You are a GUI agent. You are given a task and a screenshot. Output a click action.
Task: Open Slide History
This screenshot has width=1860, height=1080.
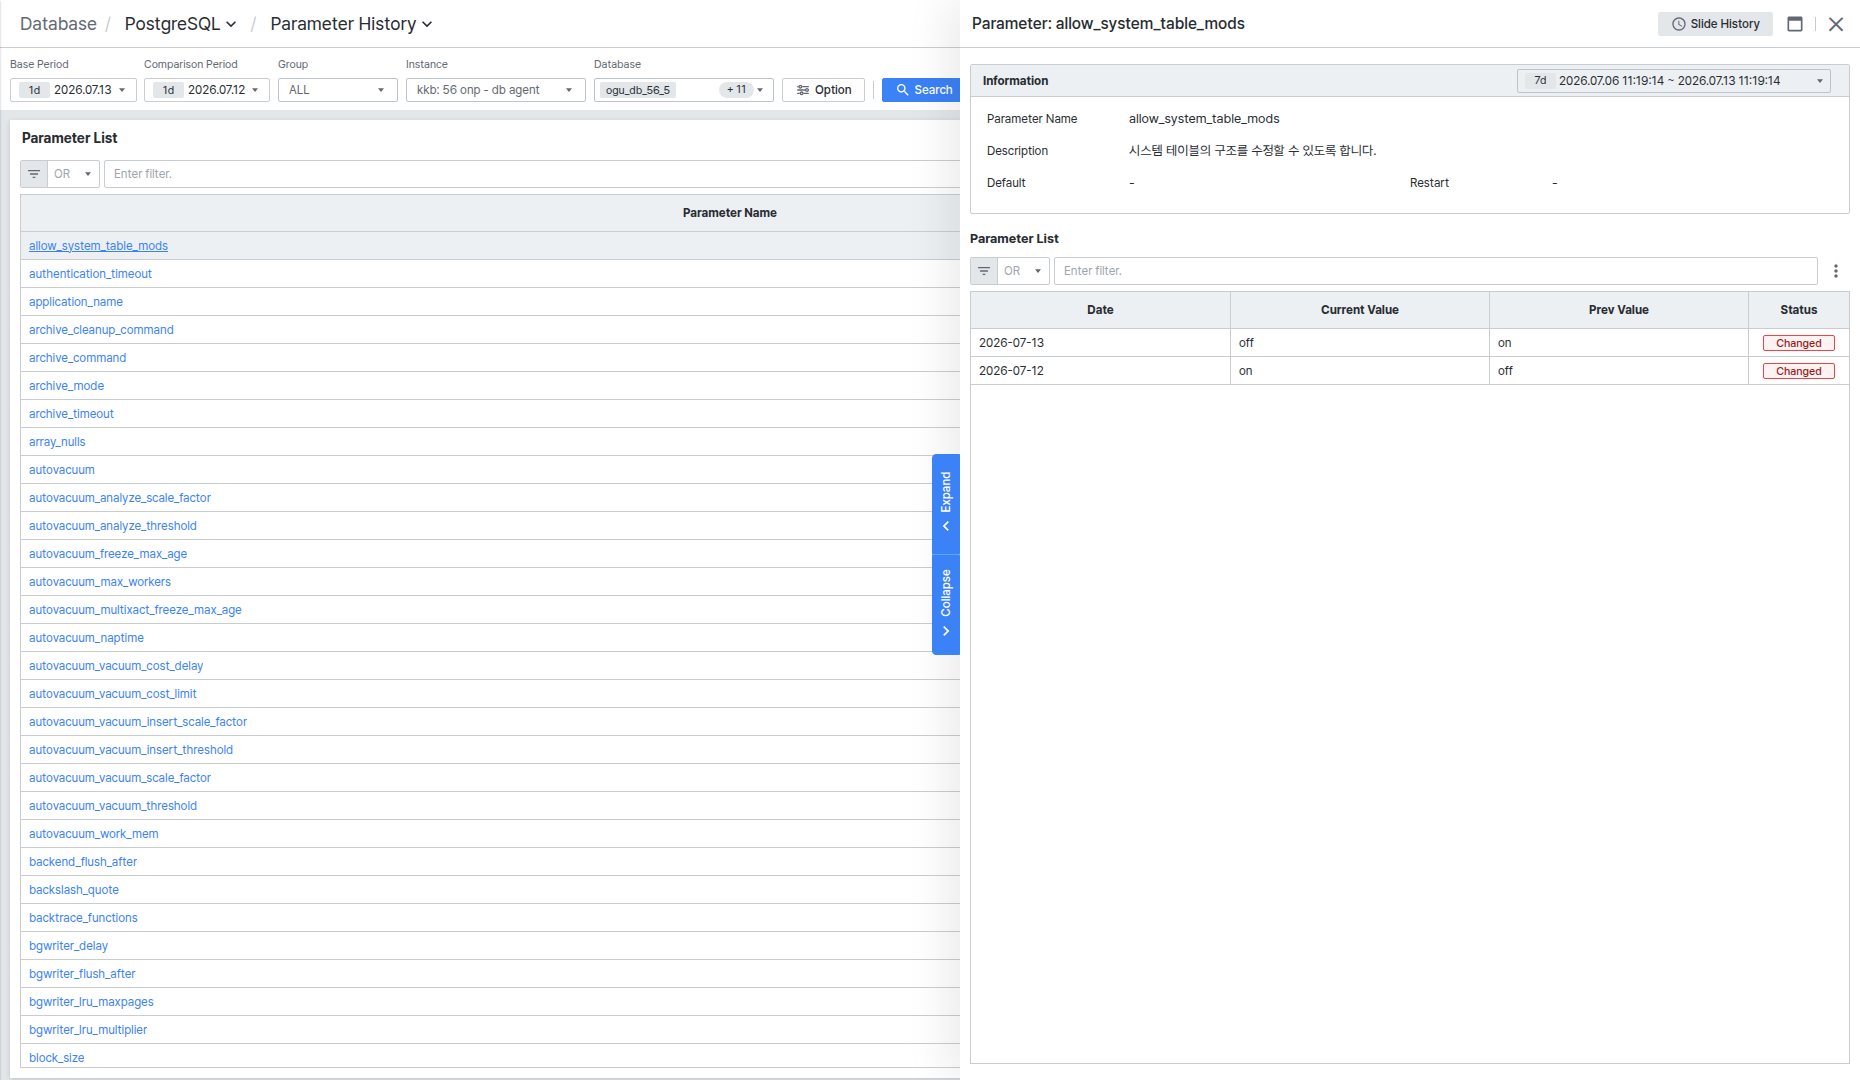pyautogui.click(x=1715, y=24)
